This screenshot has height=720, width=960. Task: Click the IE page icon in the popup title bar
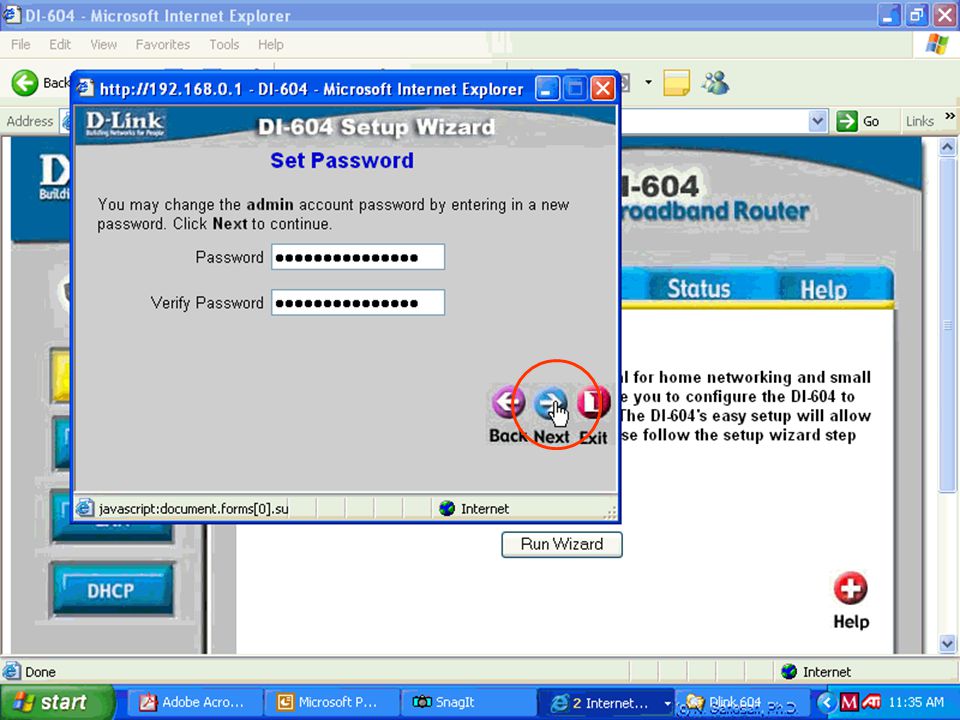pos(85,88)
